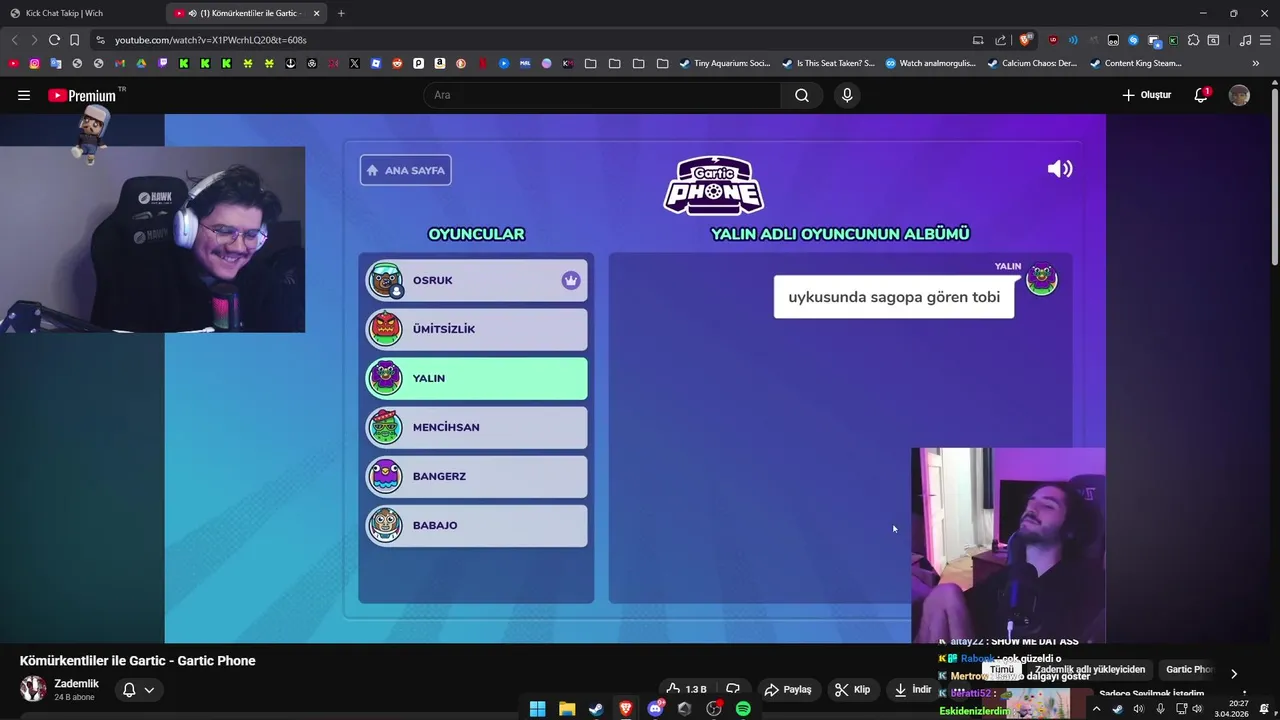Open the X (Twitter) bookmark icon

pos(354,63)
